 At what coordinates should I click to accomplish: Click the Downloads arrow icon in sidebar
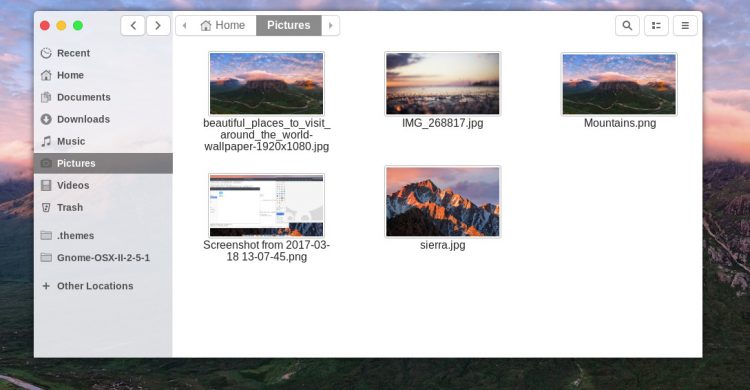[46, 119]
